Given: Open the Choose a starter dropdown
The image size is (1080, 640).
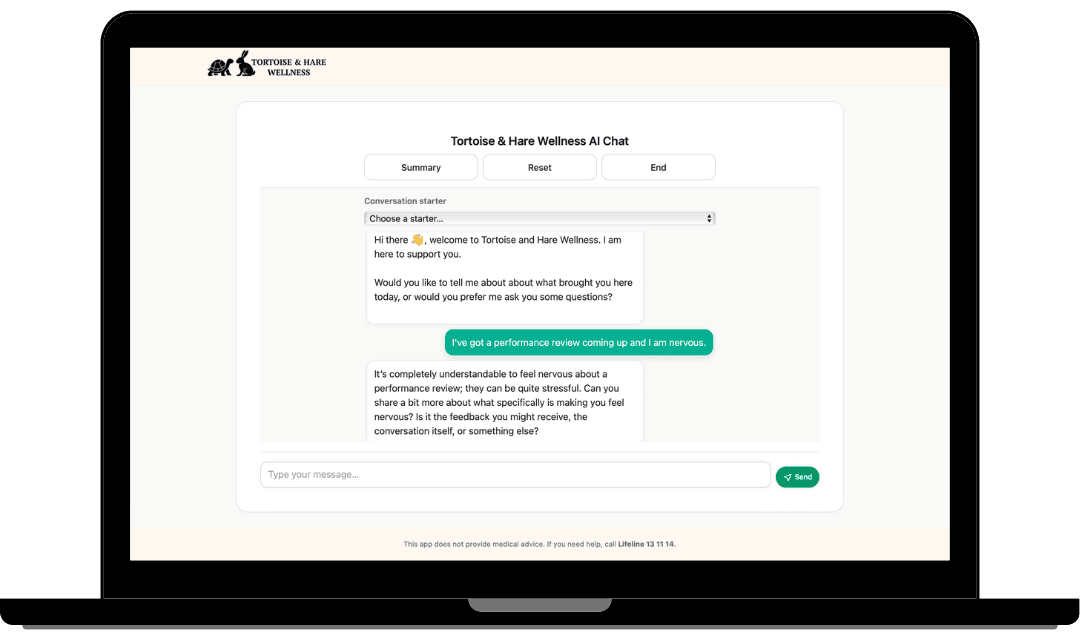Looking at the screenshot, I should coord(539,218).
